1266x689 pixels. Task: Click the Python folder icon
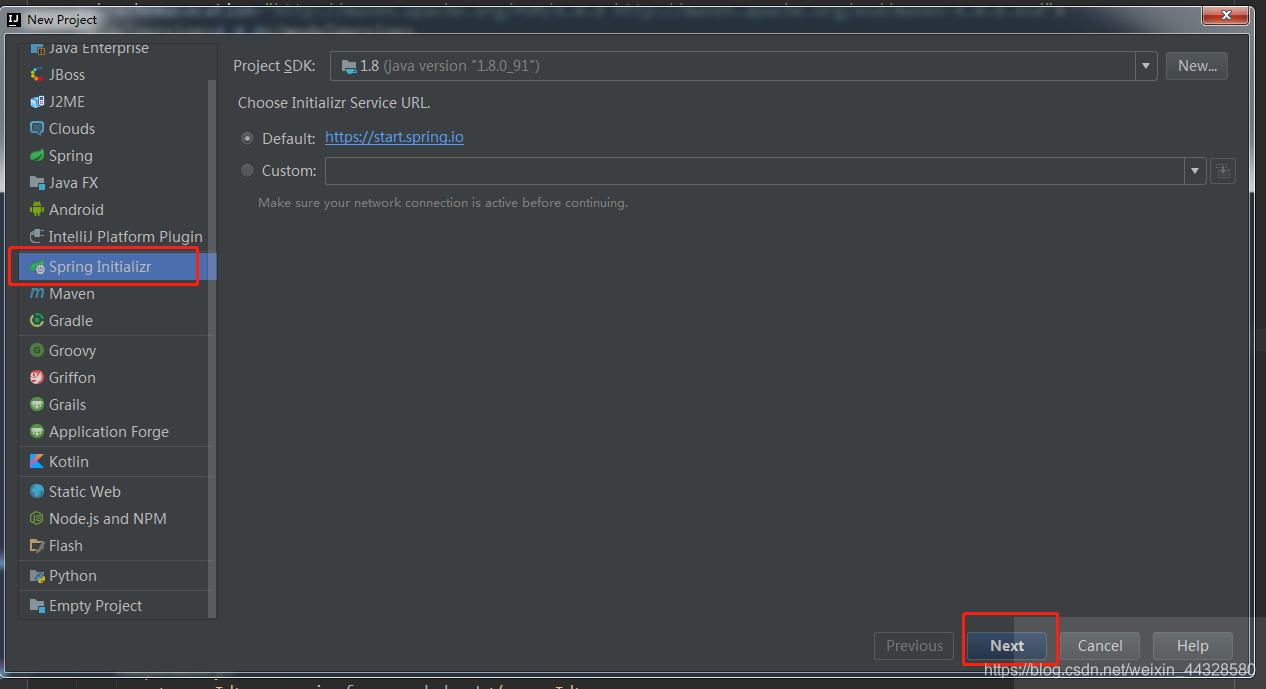coord(38,576)
